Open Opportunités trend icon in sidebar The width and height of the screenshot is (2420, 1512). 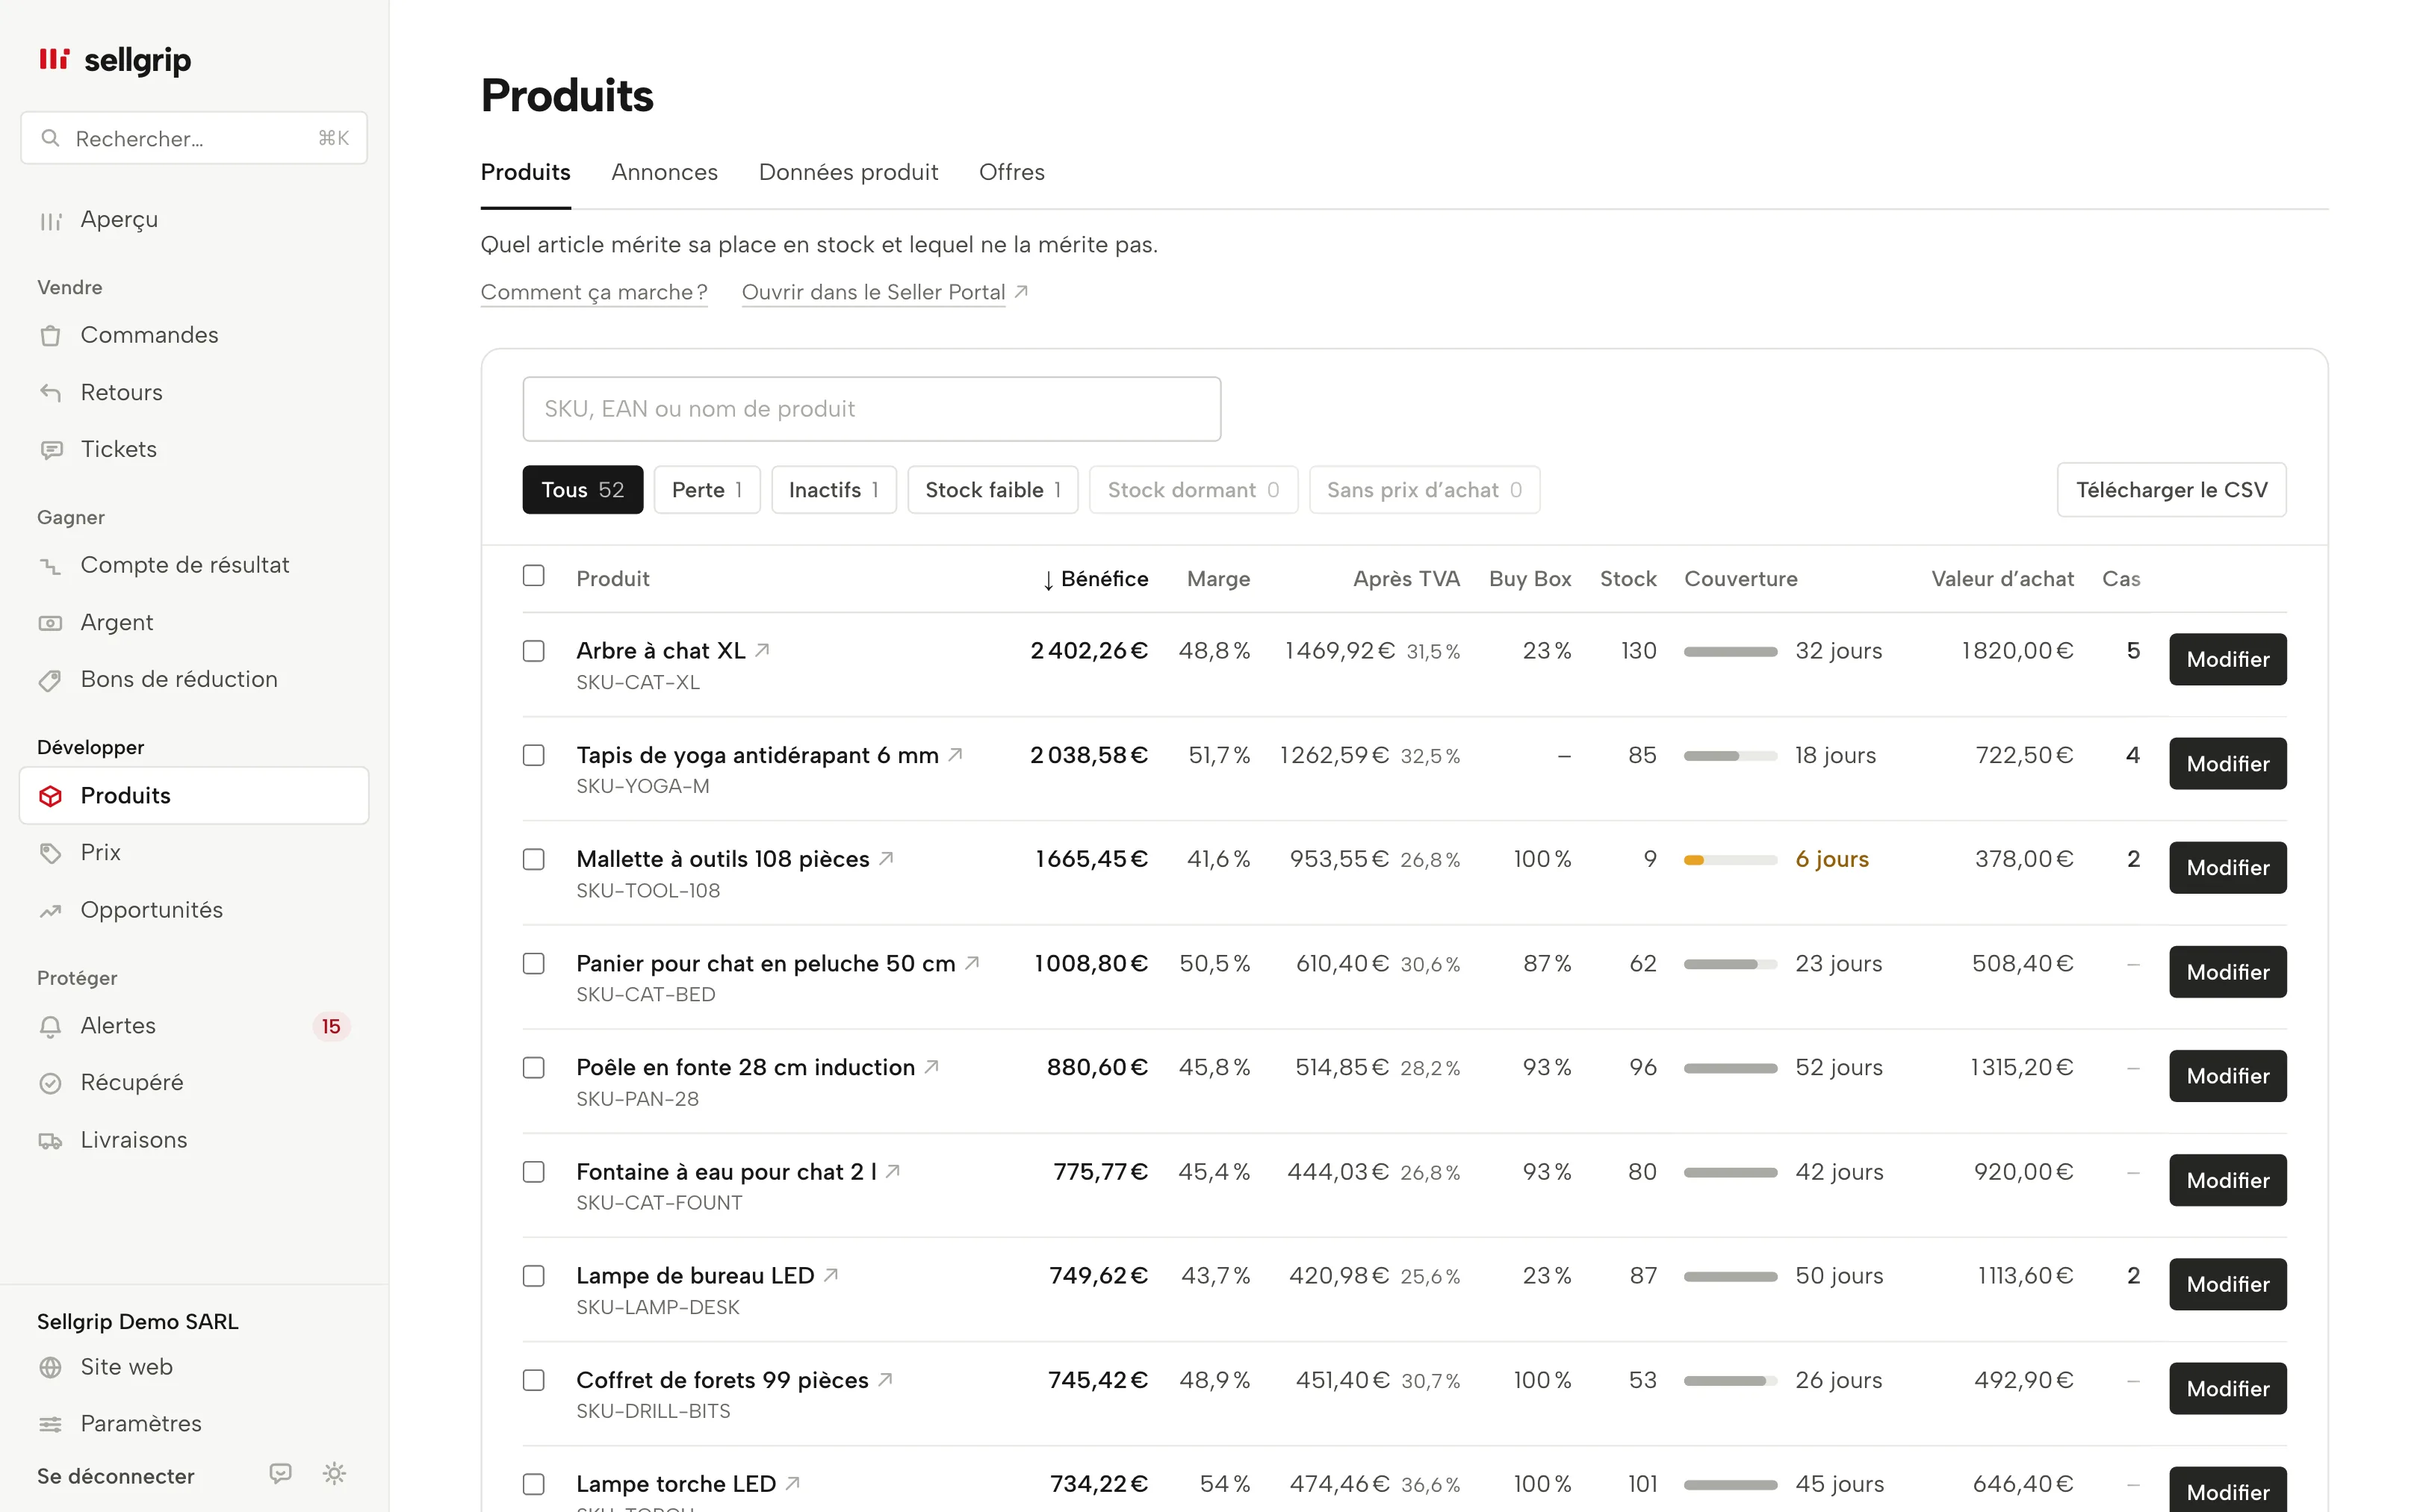(50, 910)
